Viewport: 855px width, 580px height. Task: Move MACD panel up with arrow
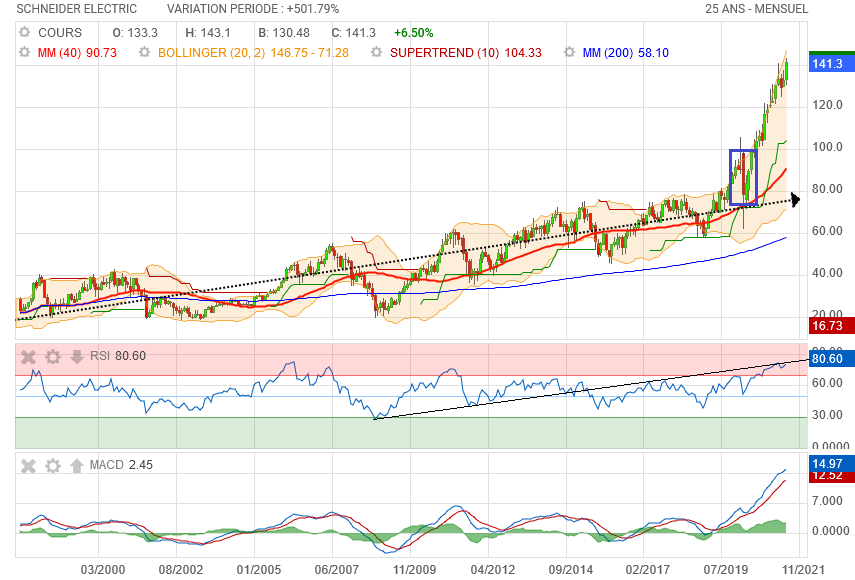[74, 465]
